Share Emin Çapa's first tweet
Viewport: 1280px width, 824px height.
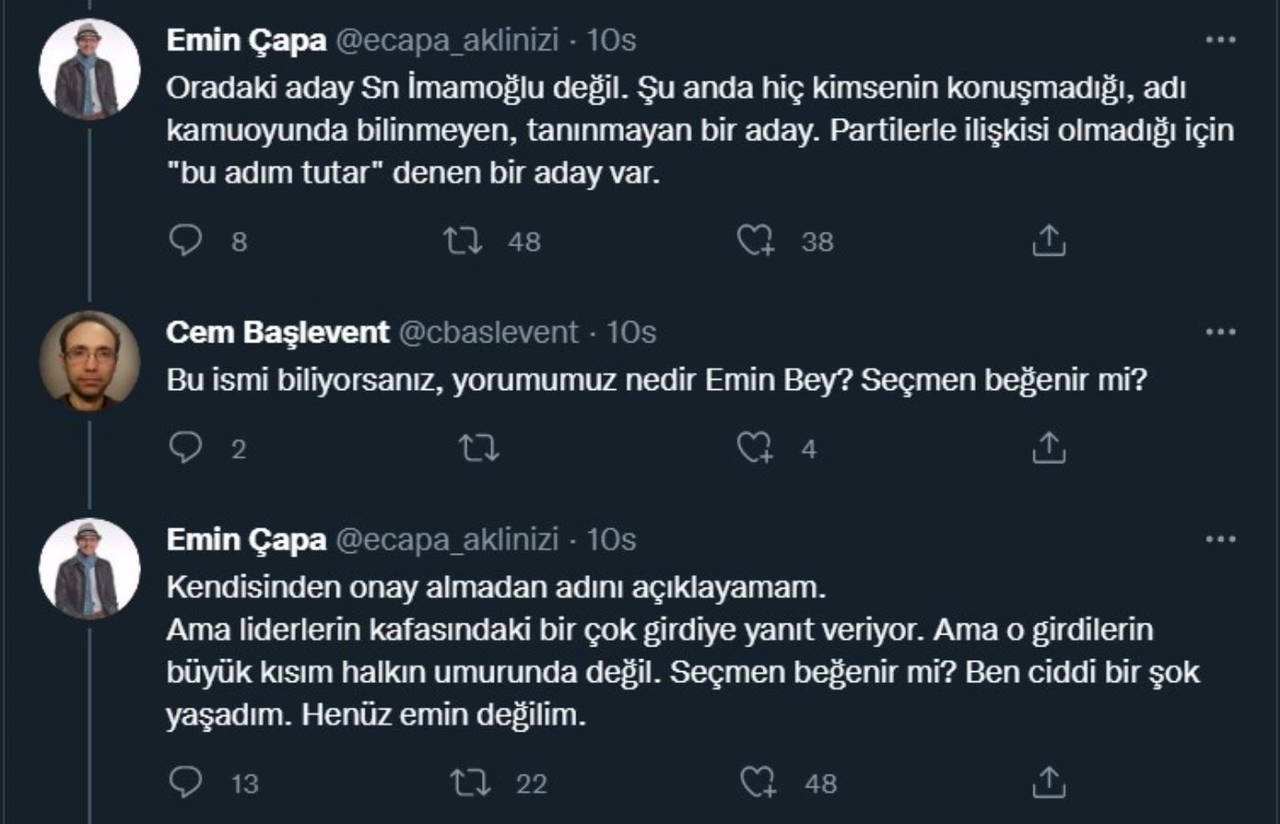1048,241
